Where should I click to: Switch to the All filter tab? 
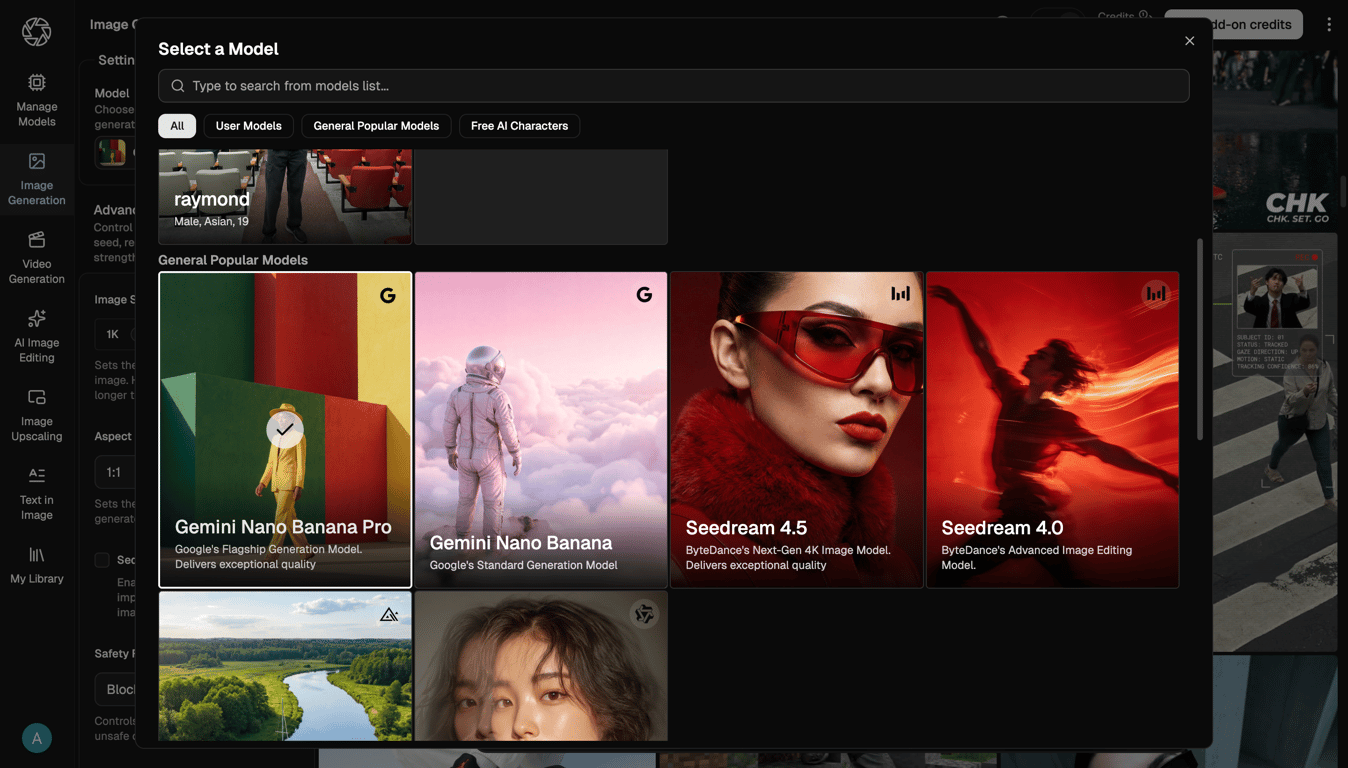coord(177,126)
